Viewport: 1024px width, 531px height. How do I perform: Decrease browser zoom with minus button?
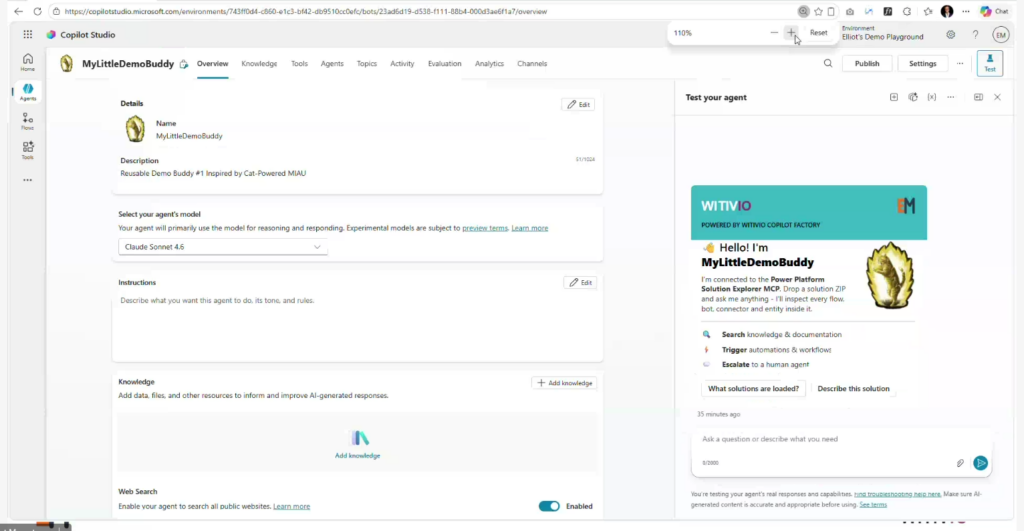(x=774, y=33)
